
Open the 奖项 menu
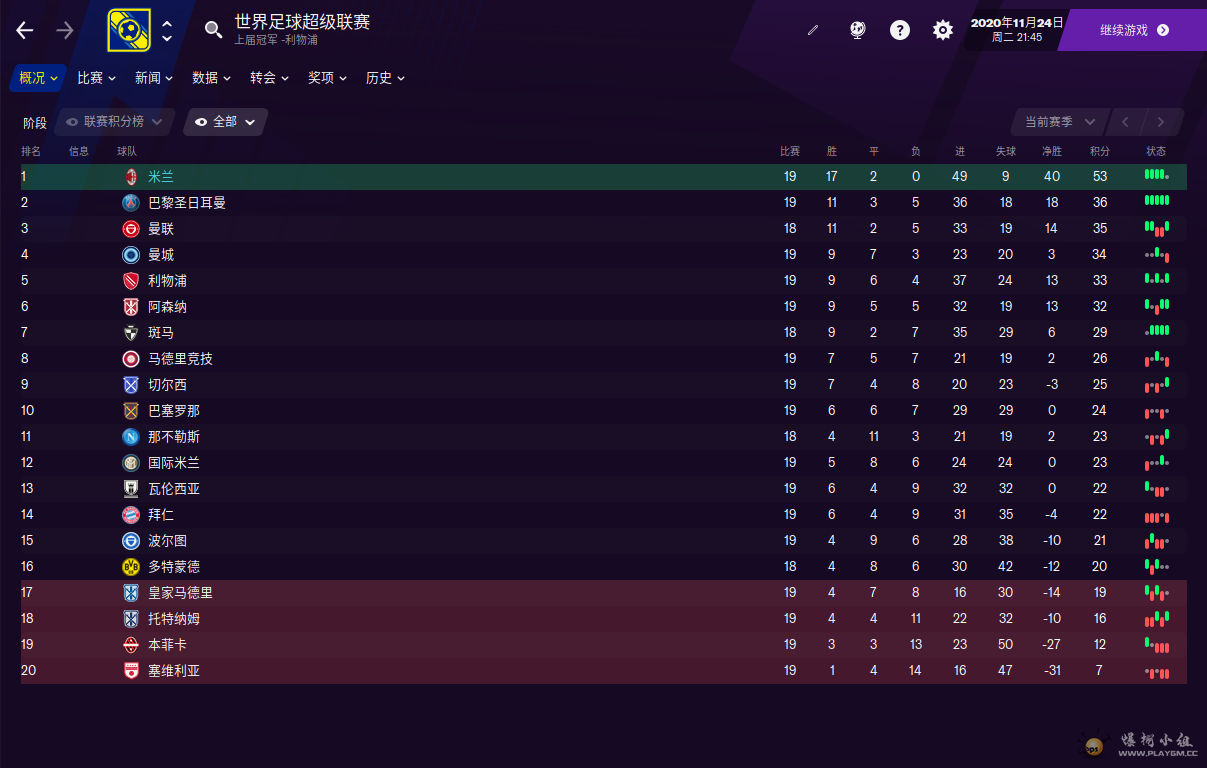[x=327, y=78]
